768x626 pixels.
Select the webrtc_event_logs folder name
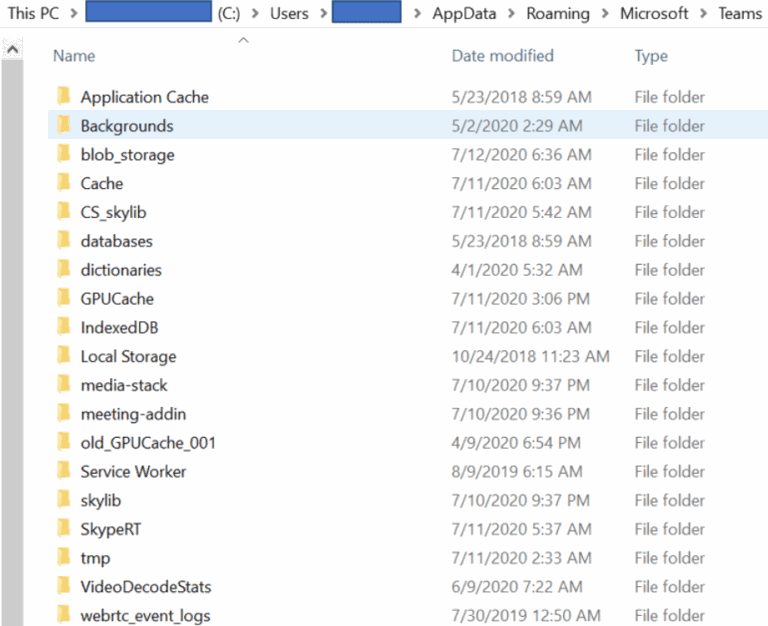(145, 616)
